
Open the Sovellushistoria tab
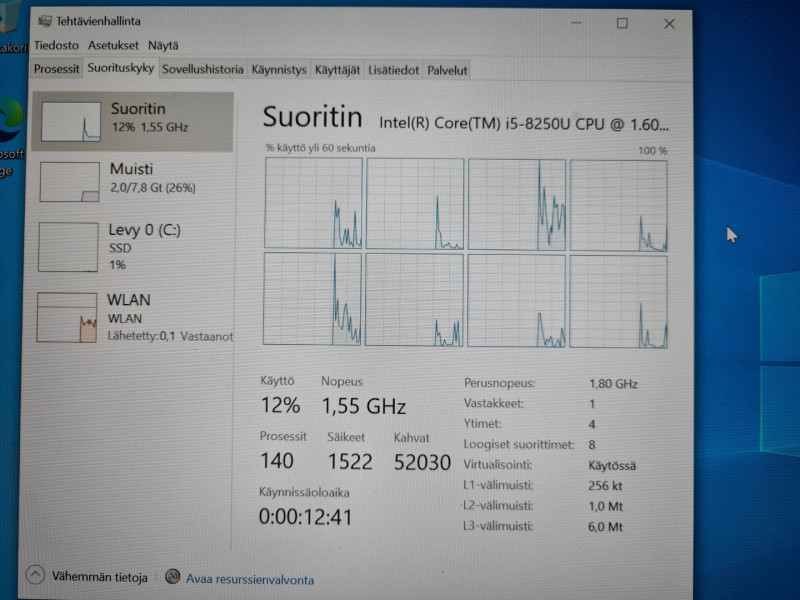pyautogui.click(x=203, y=69)
